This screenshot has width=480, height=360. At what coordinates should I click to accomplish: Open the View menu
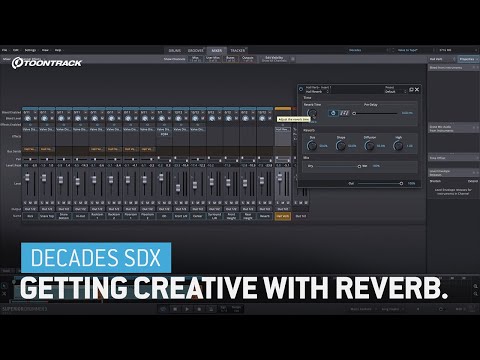click(x=45, y=50)
